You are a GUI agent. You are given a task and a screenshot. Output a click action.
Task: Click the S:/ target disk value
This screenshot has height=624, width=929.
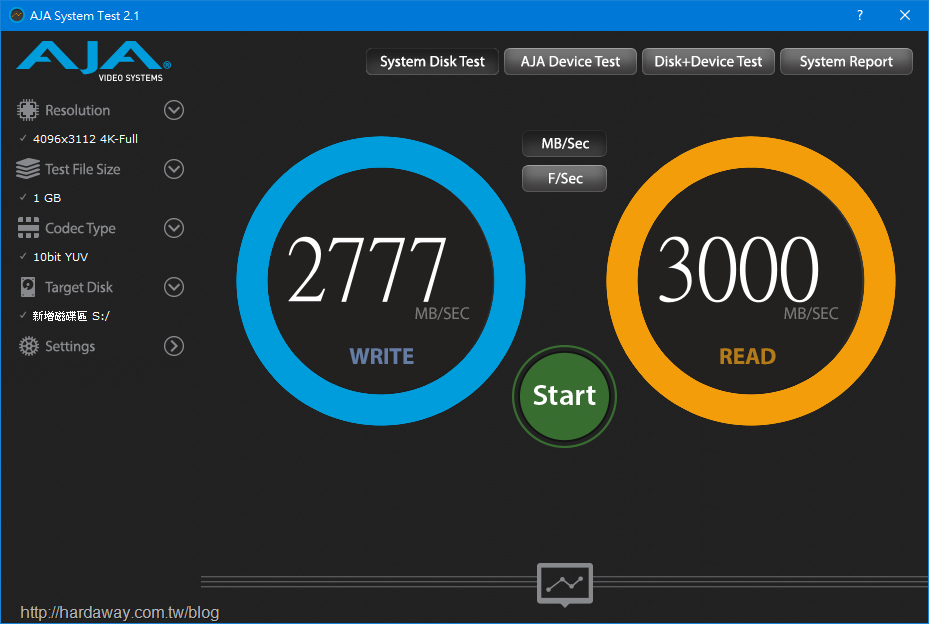coord(71,316)
